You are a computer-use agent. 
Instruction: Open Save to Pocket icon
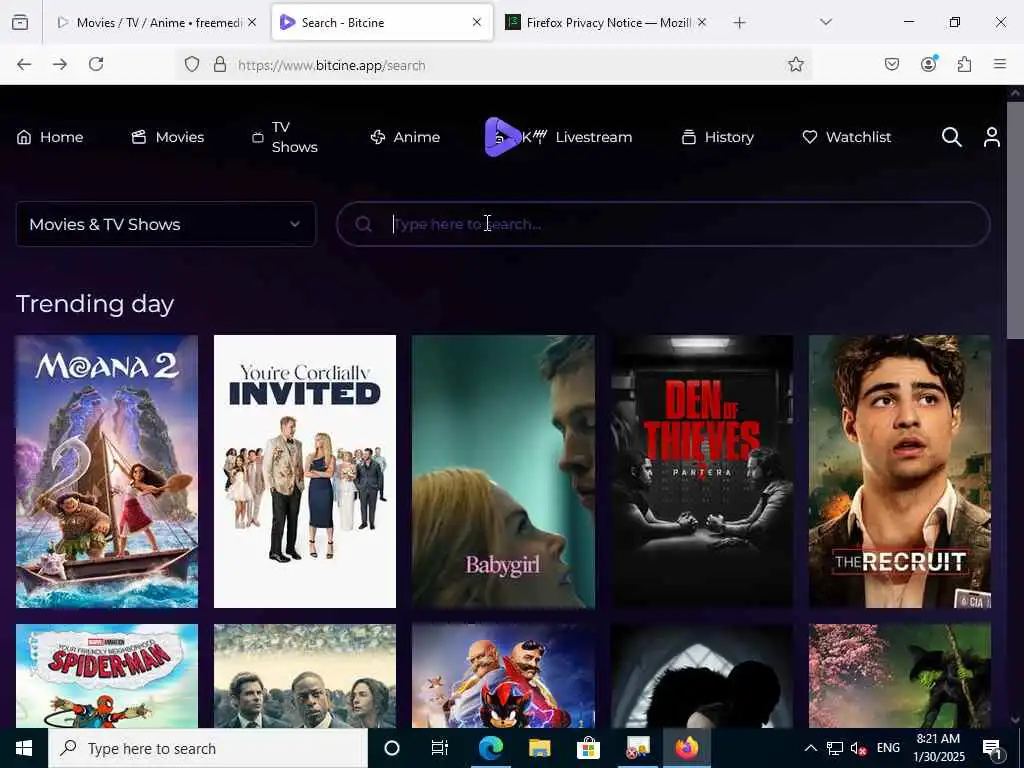[892, 64]
